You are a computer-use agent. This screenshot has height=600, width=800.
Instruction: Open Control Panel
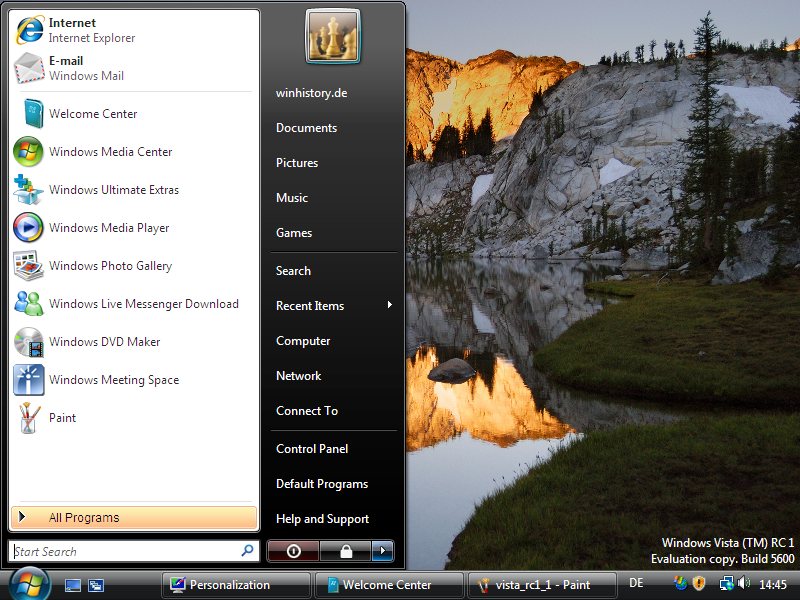pyautogui.click(x=312, y=449)
